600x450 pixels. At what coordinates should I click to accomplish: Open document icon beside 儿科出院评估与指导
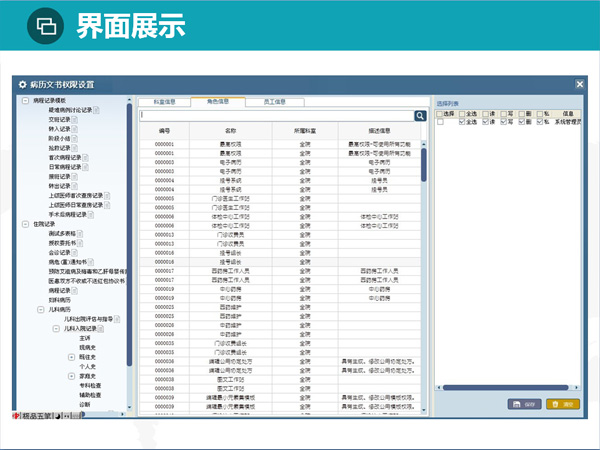pos(117,319)
